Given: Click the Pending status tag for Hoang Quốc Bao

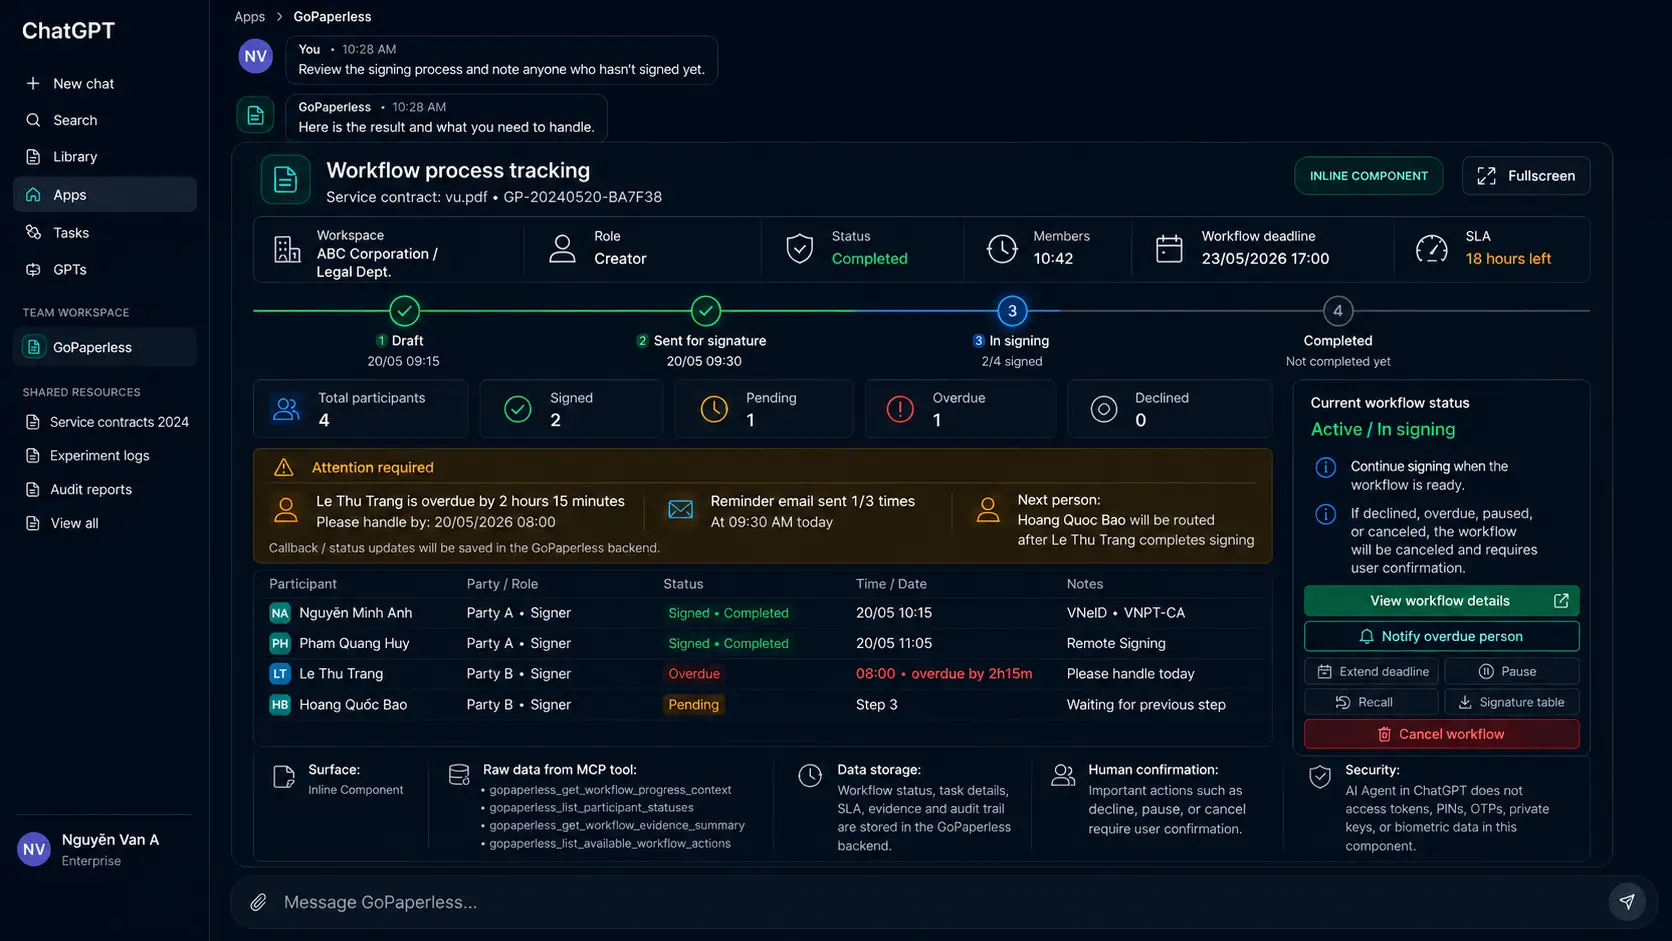Looking at the screenshot, I should 694,705.
